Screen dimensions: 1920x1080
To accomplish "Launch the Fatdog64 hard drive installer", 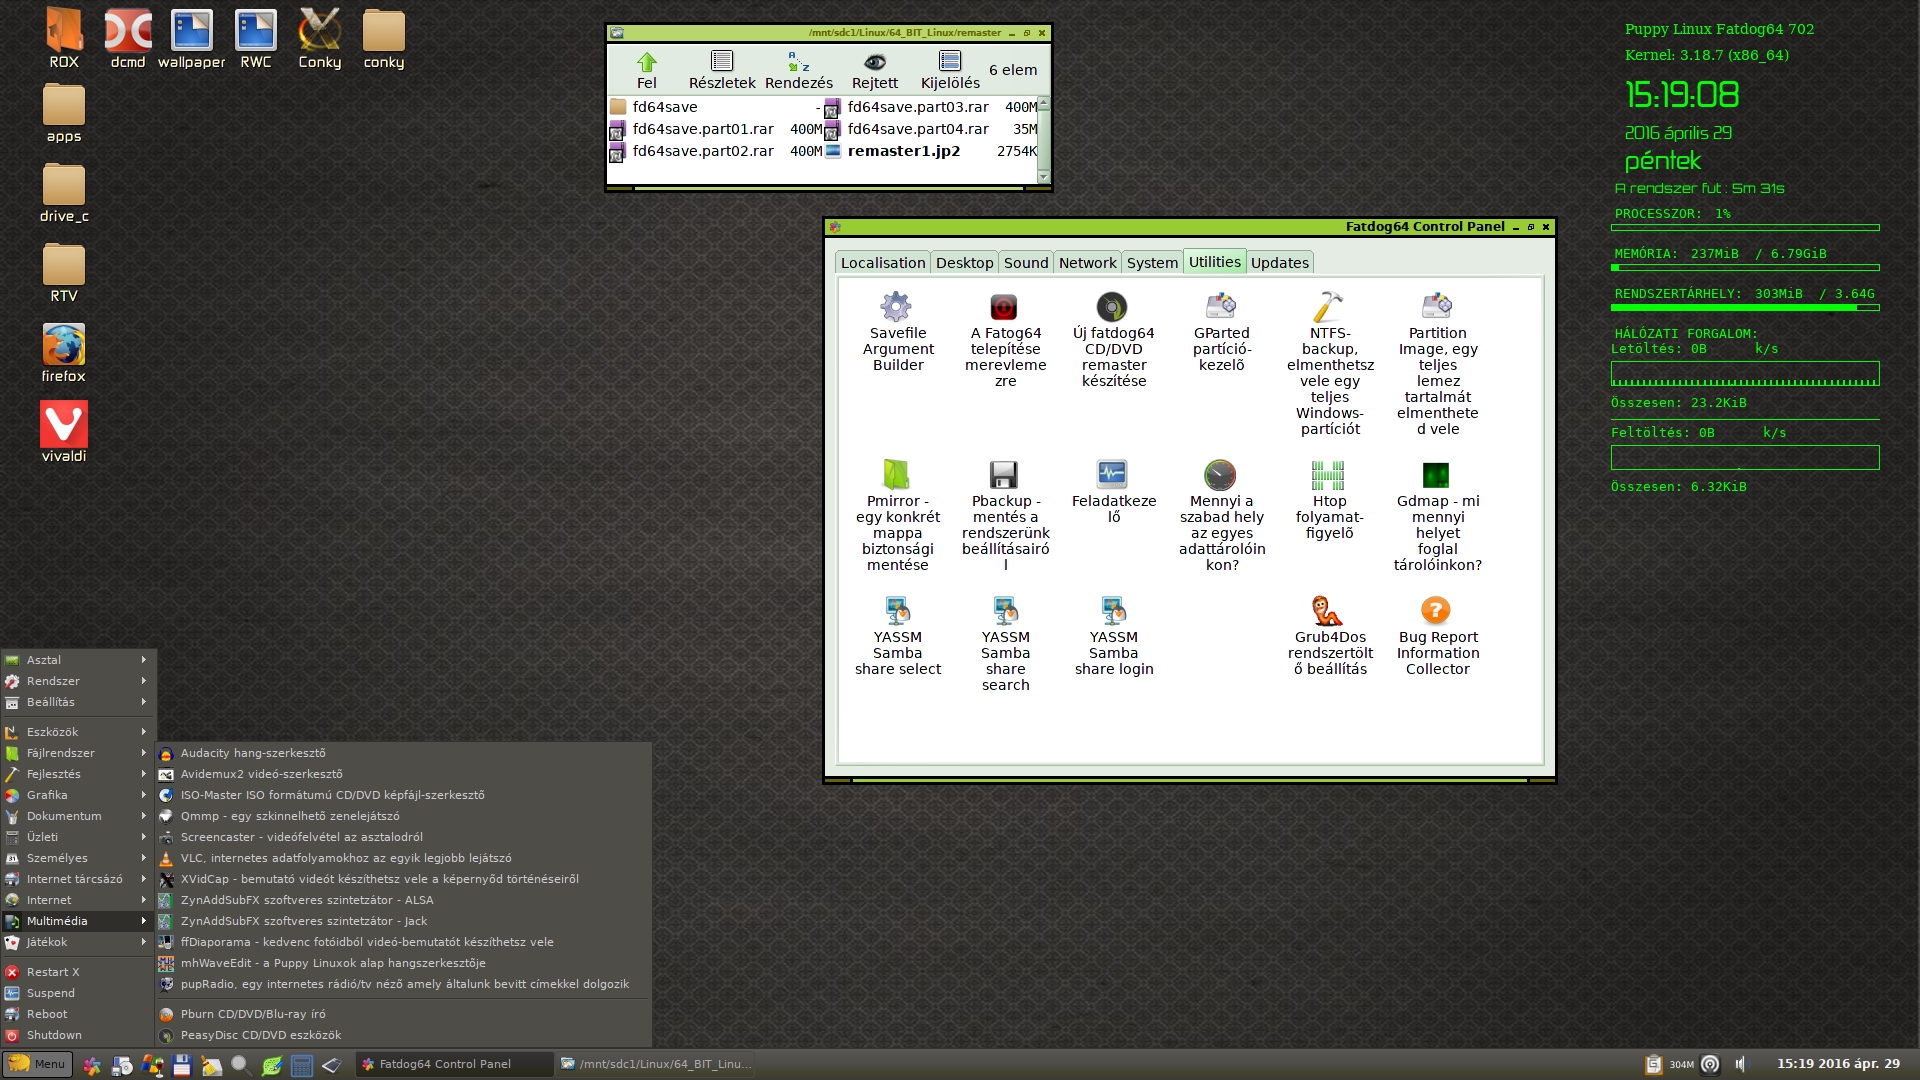I will [x=1005, y=340].
